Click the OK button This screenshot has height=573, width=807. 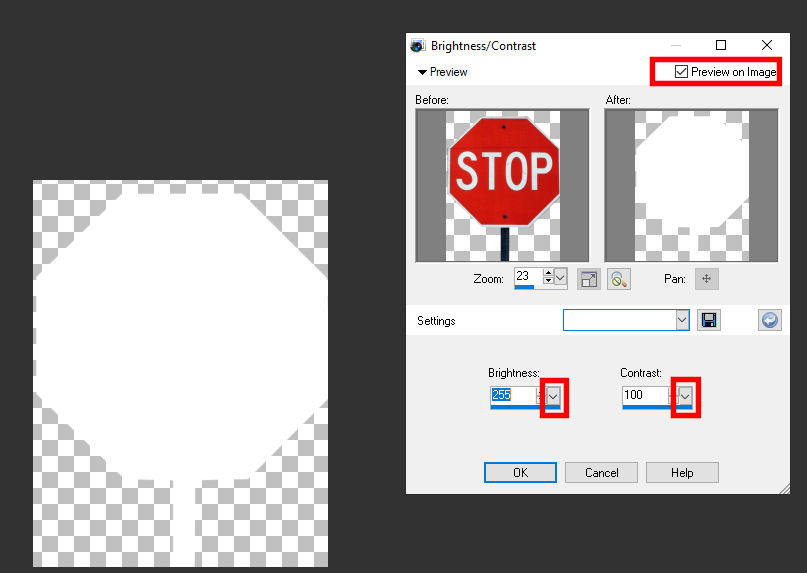tap(520, 473)
